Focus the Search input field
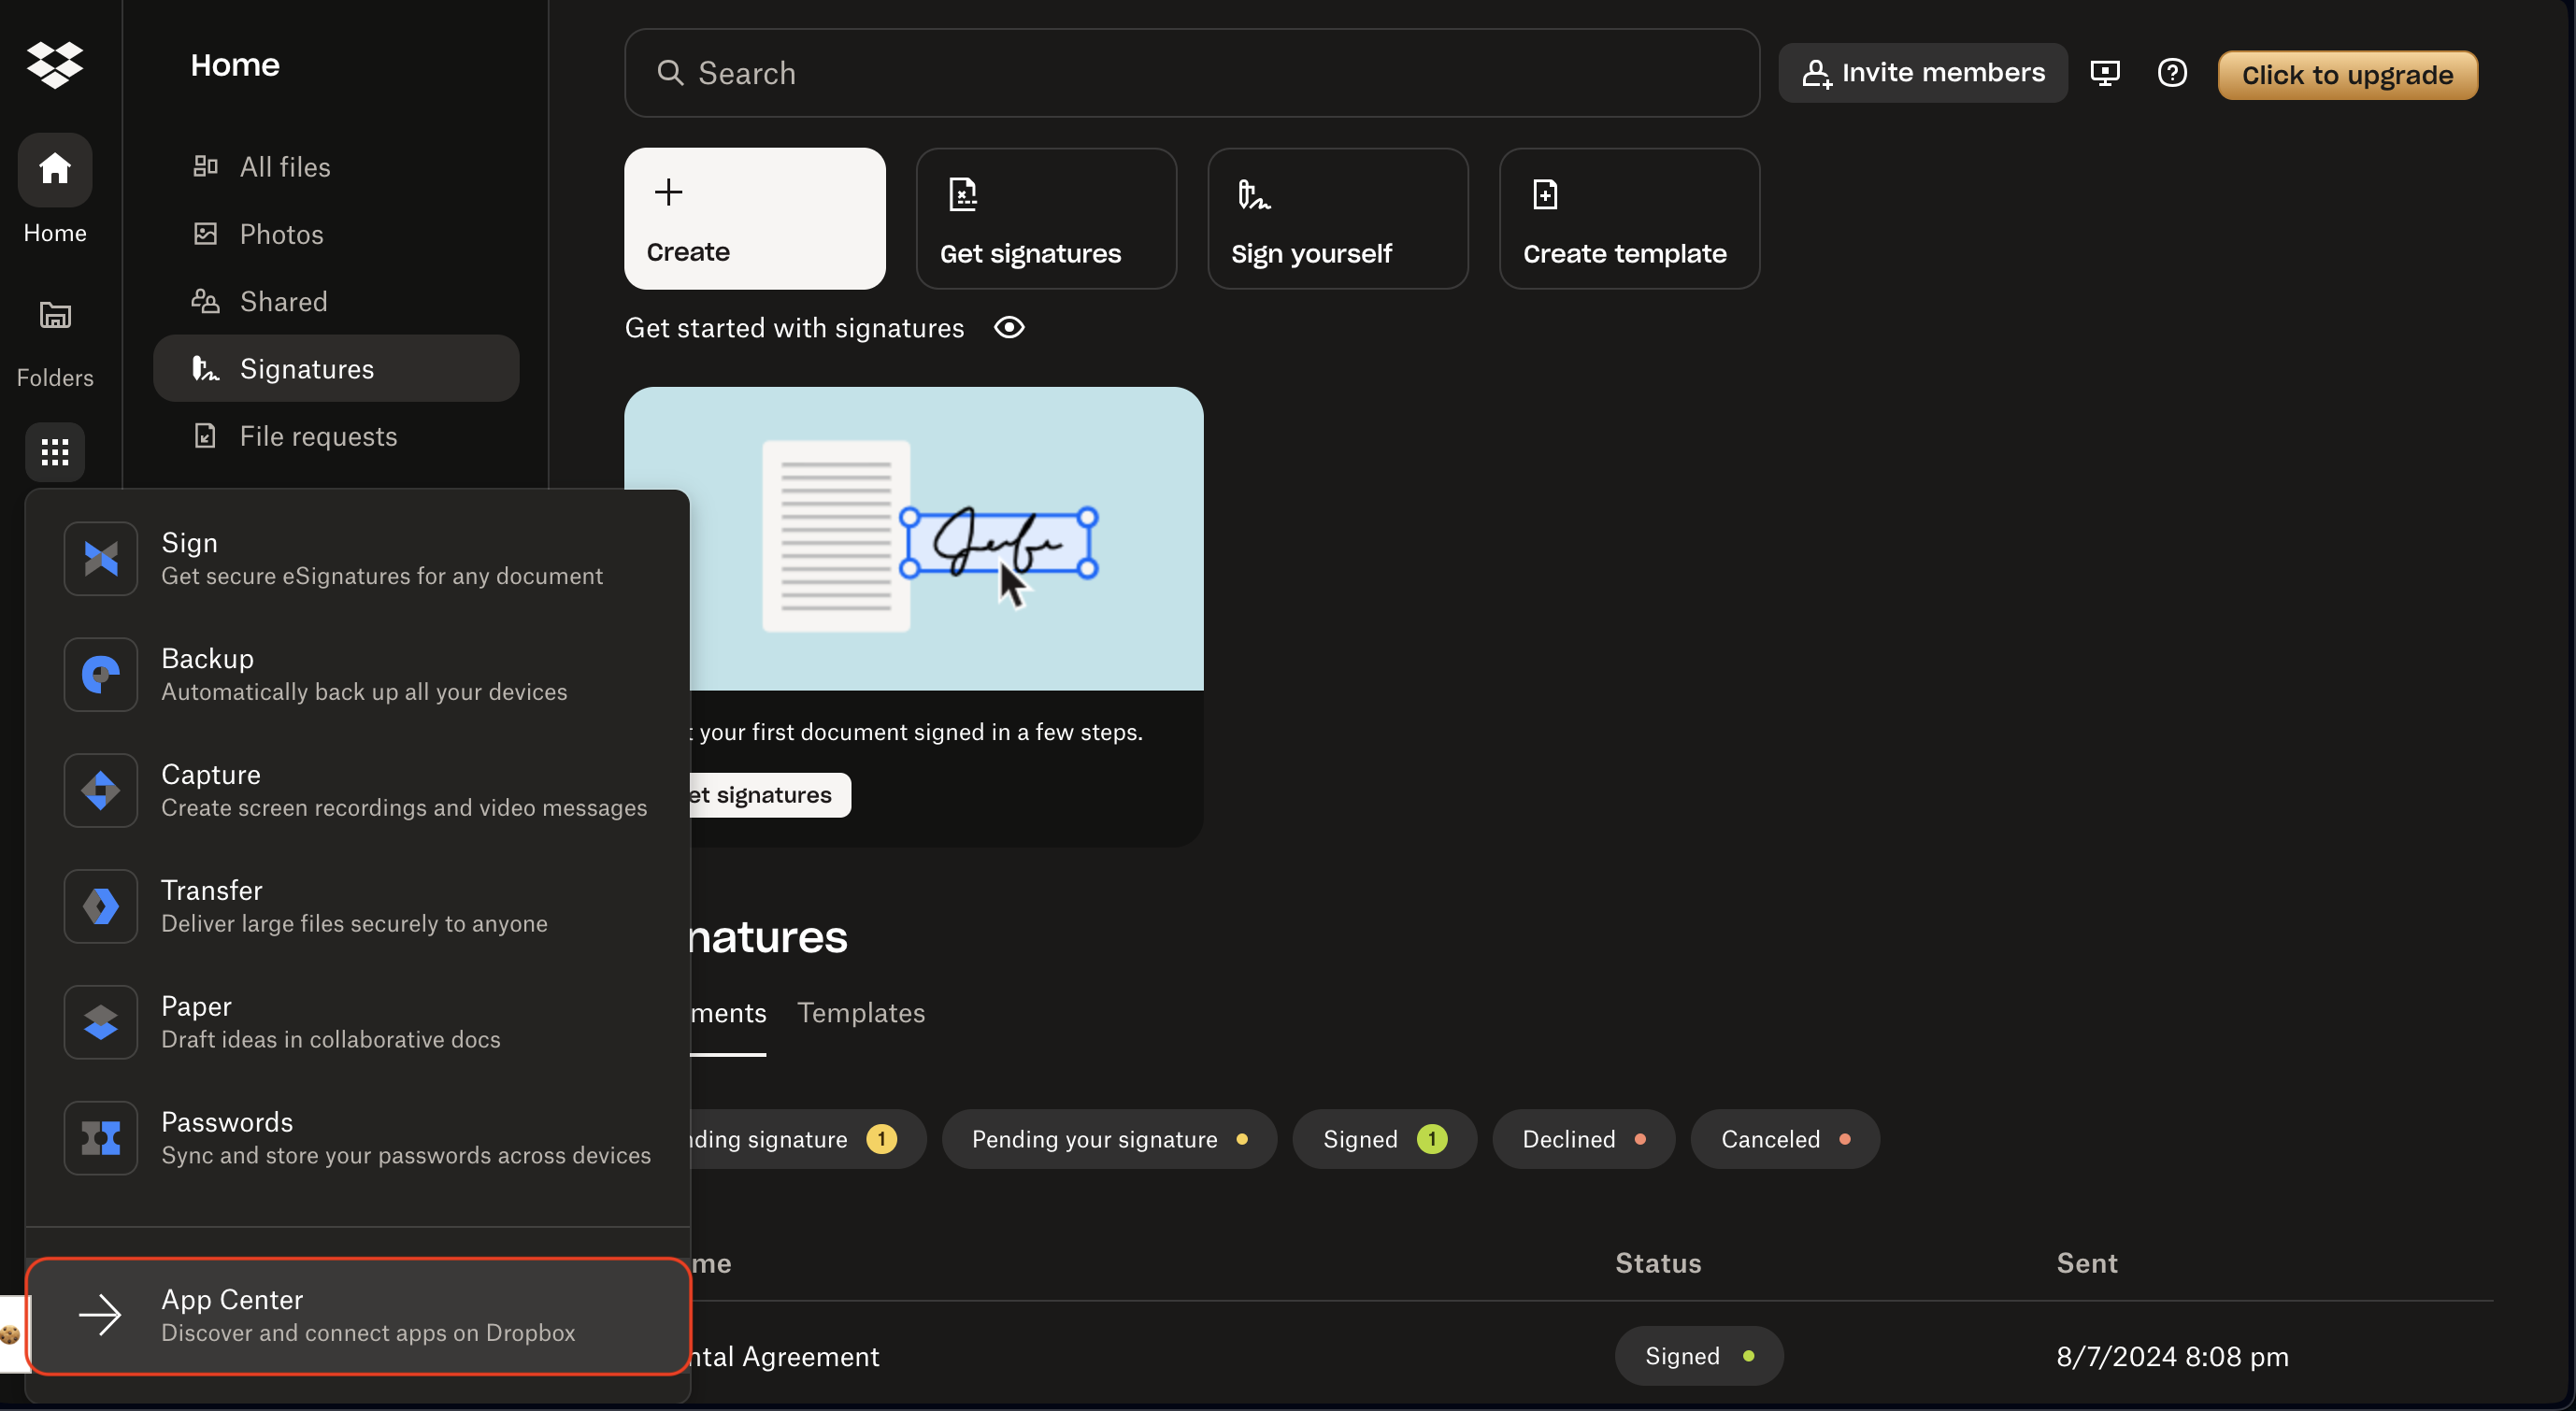The height and width of the screenshot is (1411, 2576). point(1191,73)
